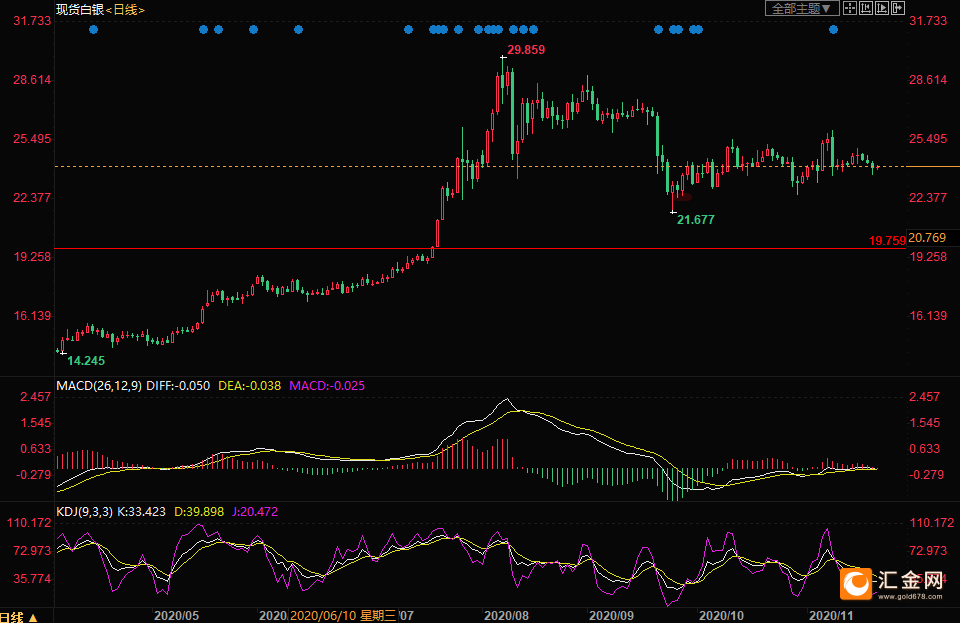Click the highlighted 2020/06/10 星期三 date label
Viewport: 960px width, 623px height.
click(x=343, y=616)
